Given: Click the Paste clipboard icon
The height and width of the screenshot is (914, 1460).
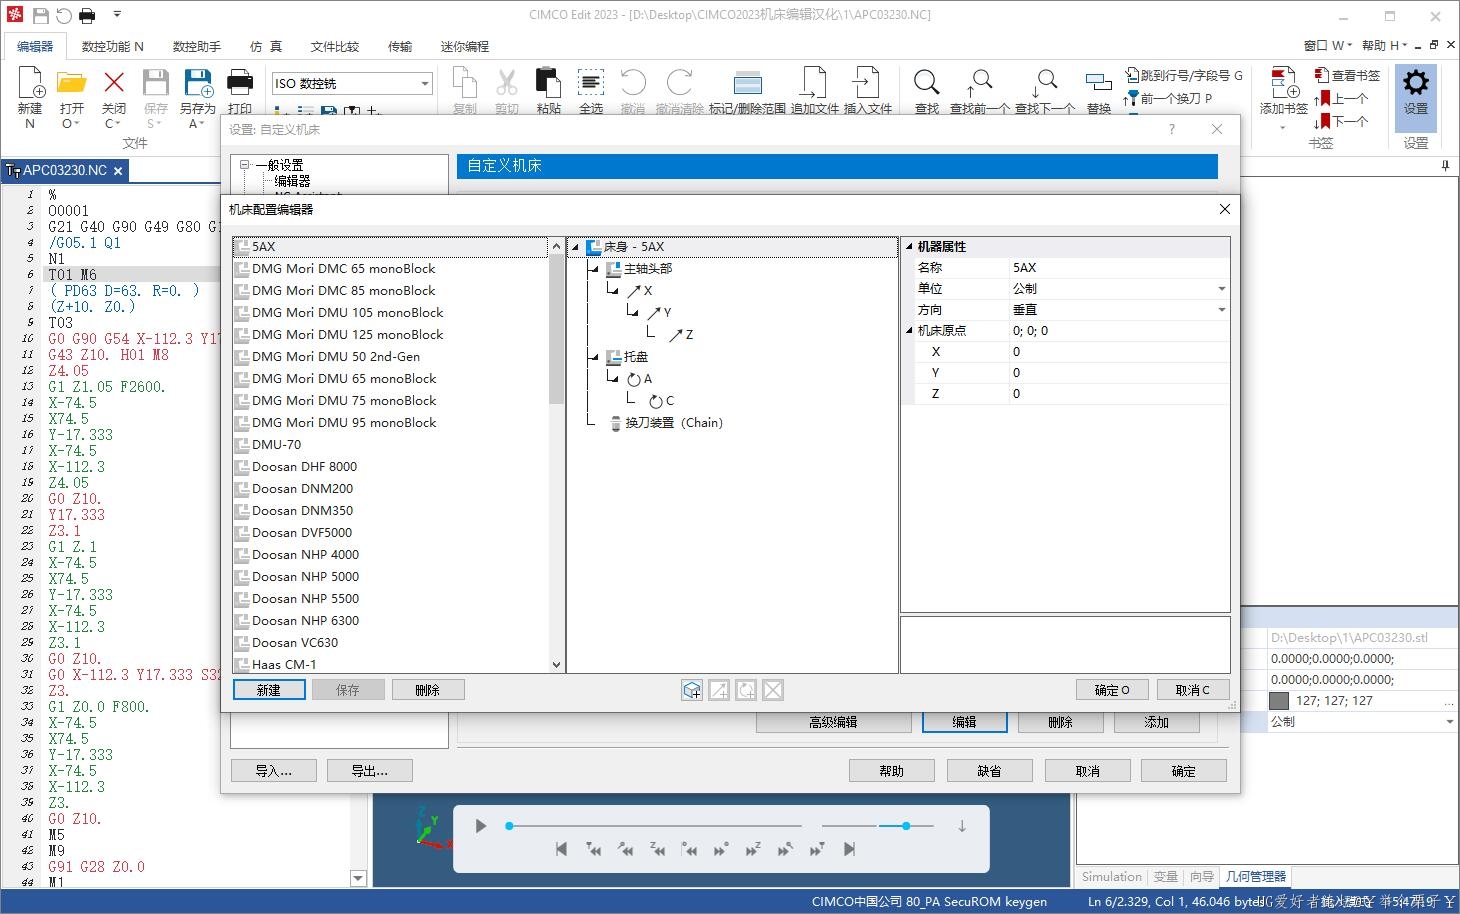Looking at the screenshot, I should pyautogui.click(x=548, y=83).
